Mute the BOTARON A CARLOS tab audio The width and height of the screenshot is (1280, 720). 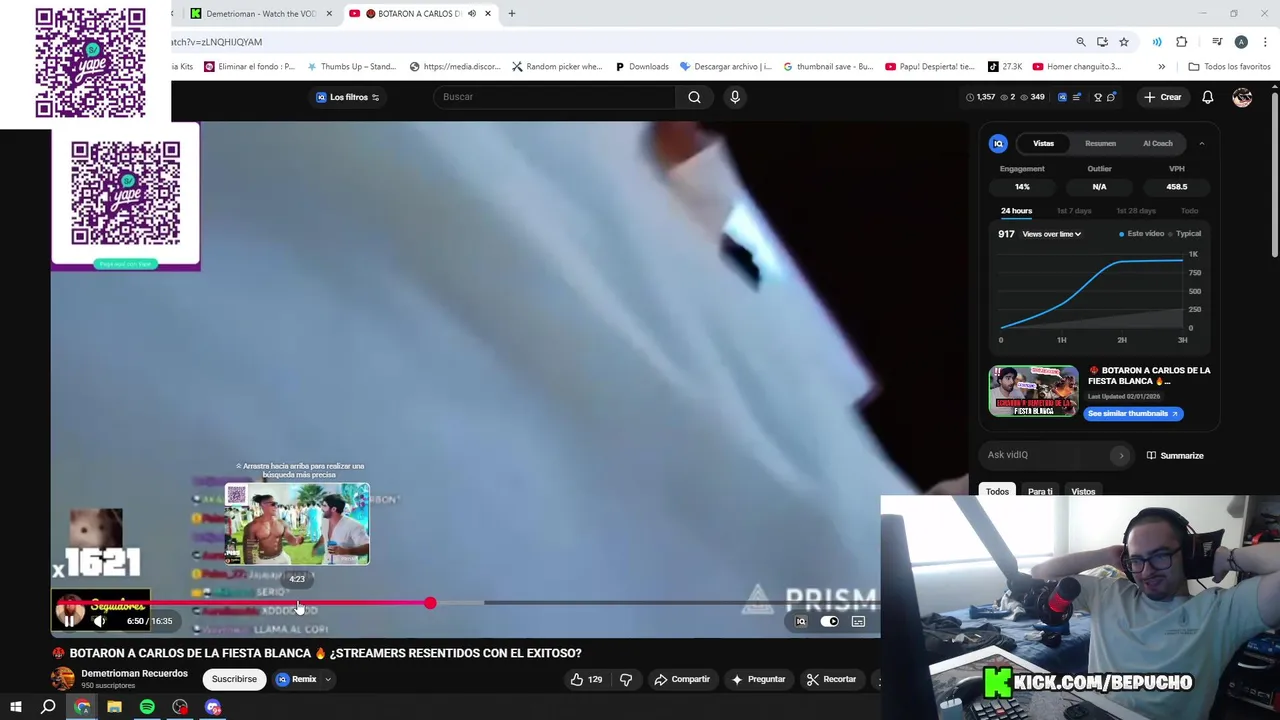(472, 13)
